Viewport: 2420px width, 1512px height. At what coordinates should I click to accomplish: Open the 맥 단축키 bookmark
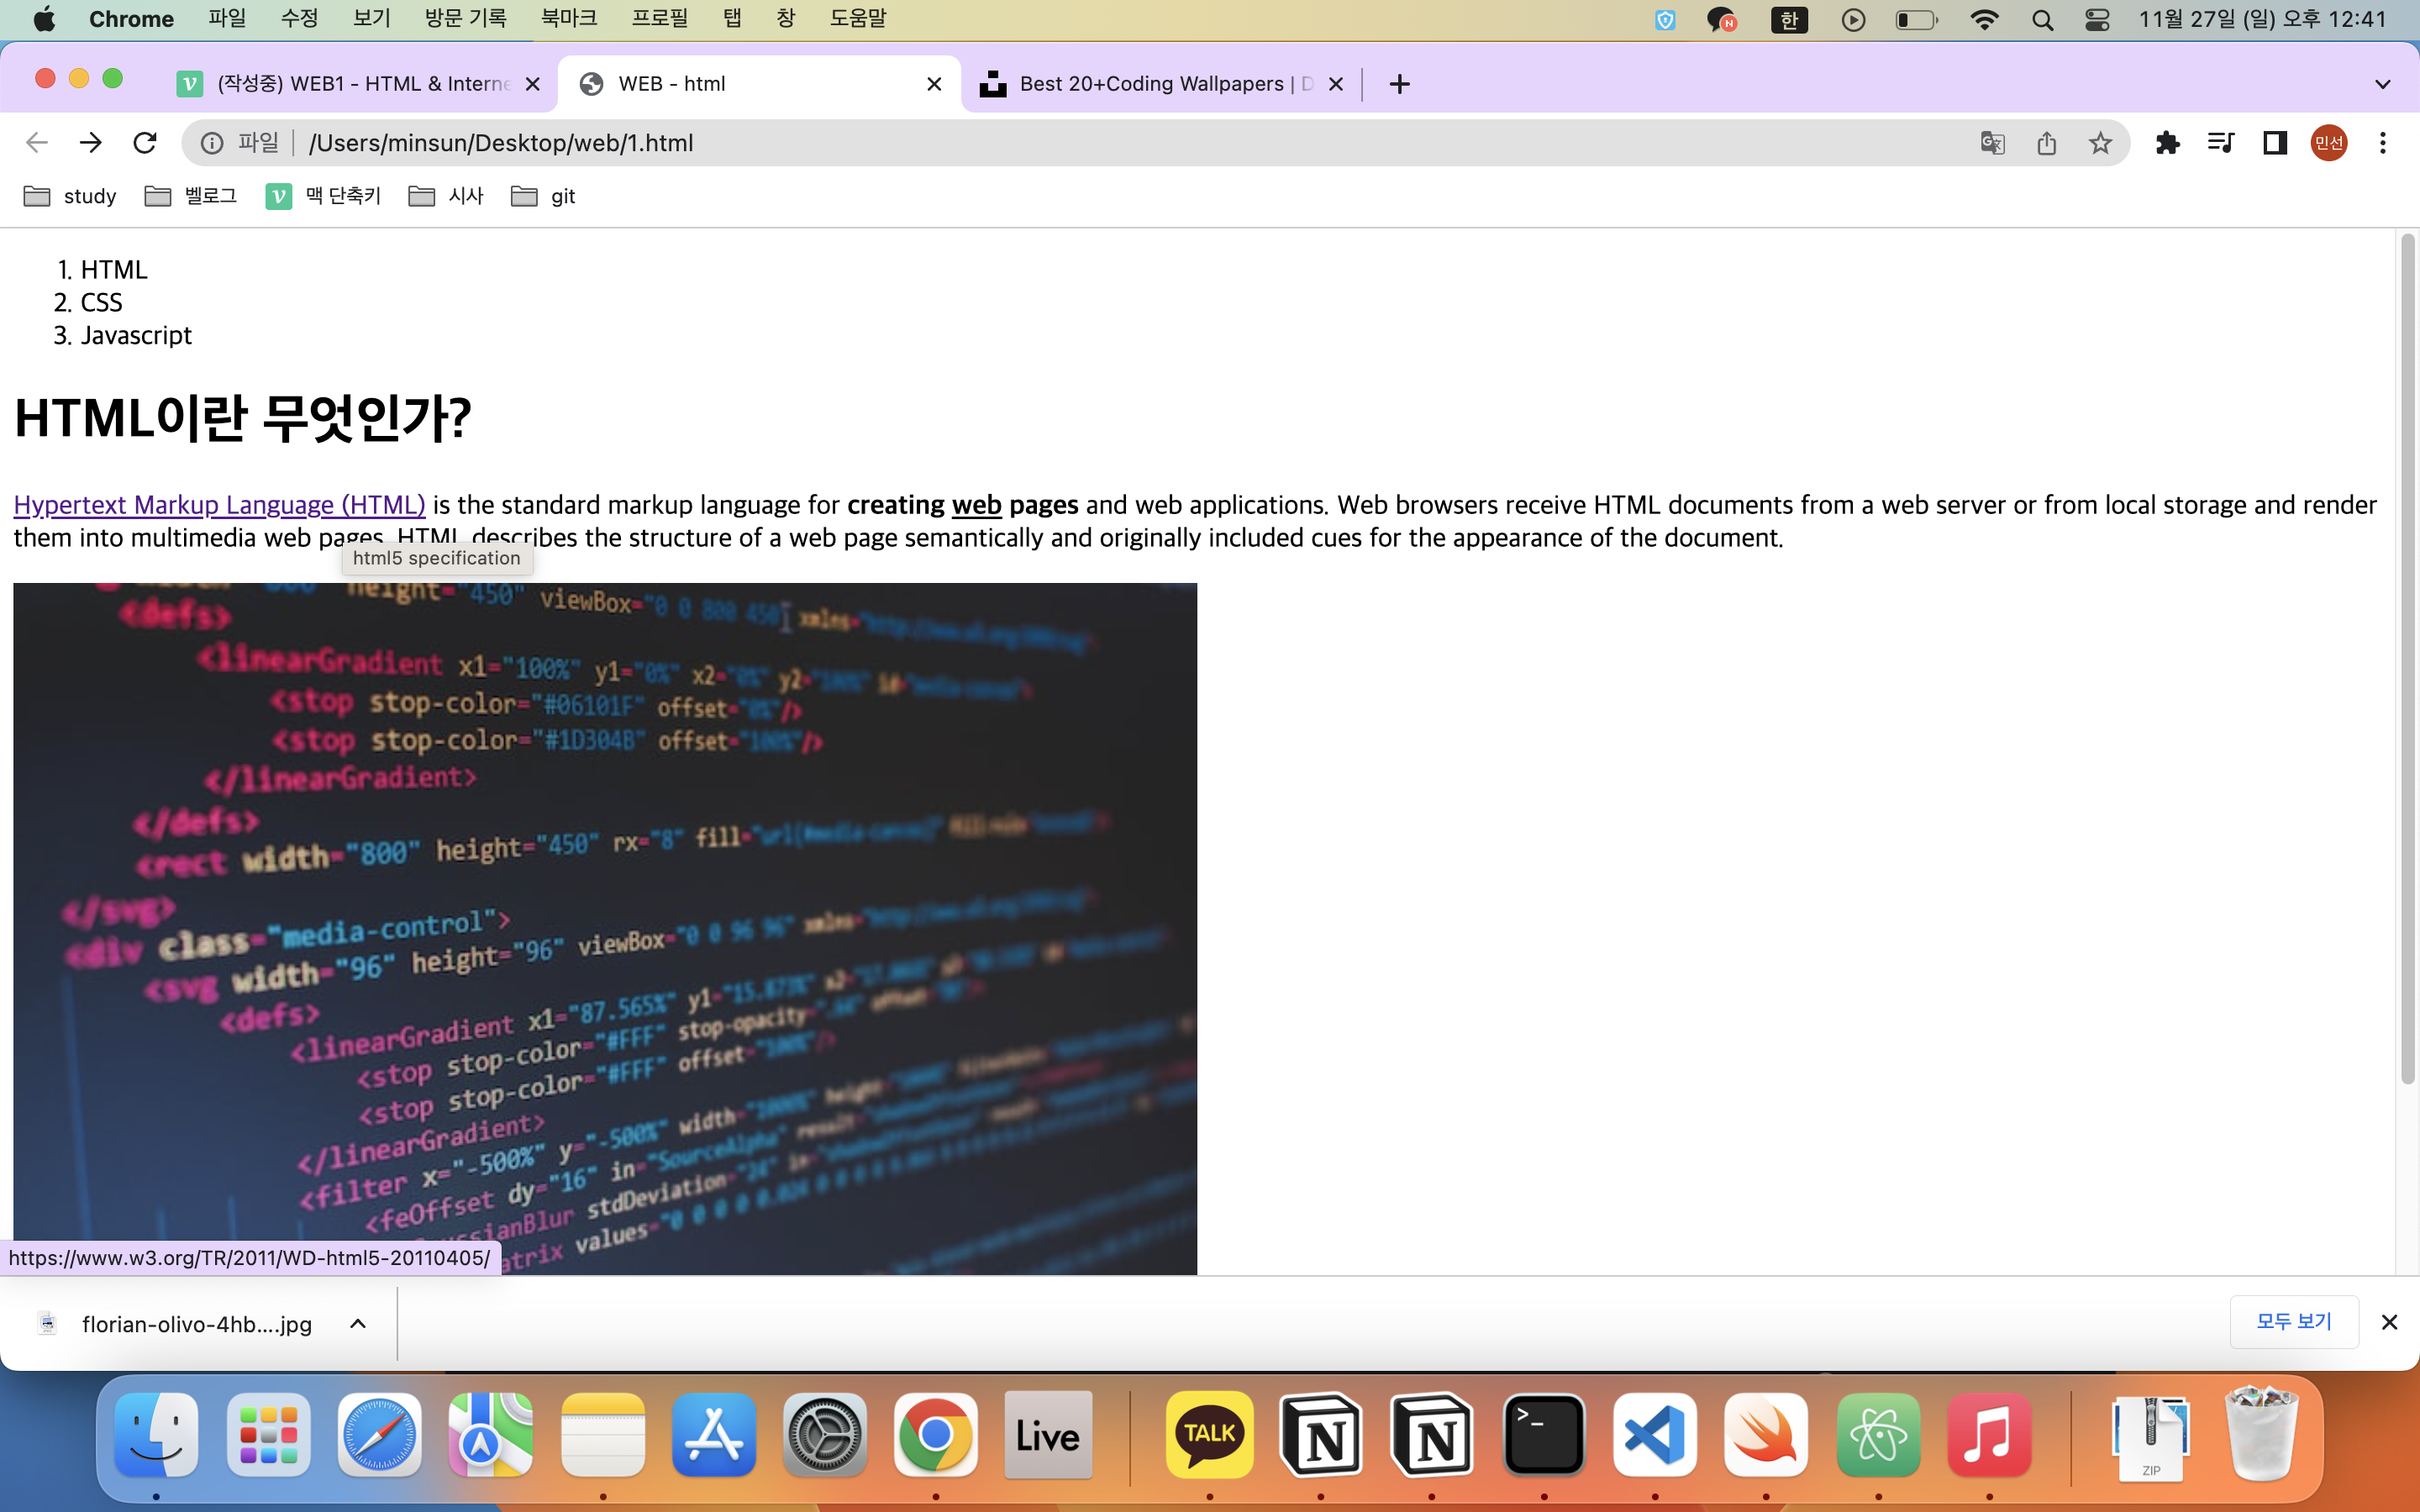[323, 196]
